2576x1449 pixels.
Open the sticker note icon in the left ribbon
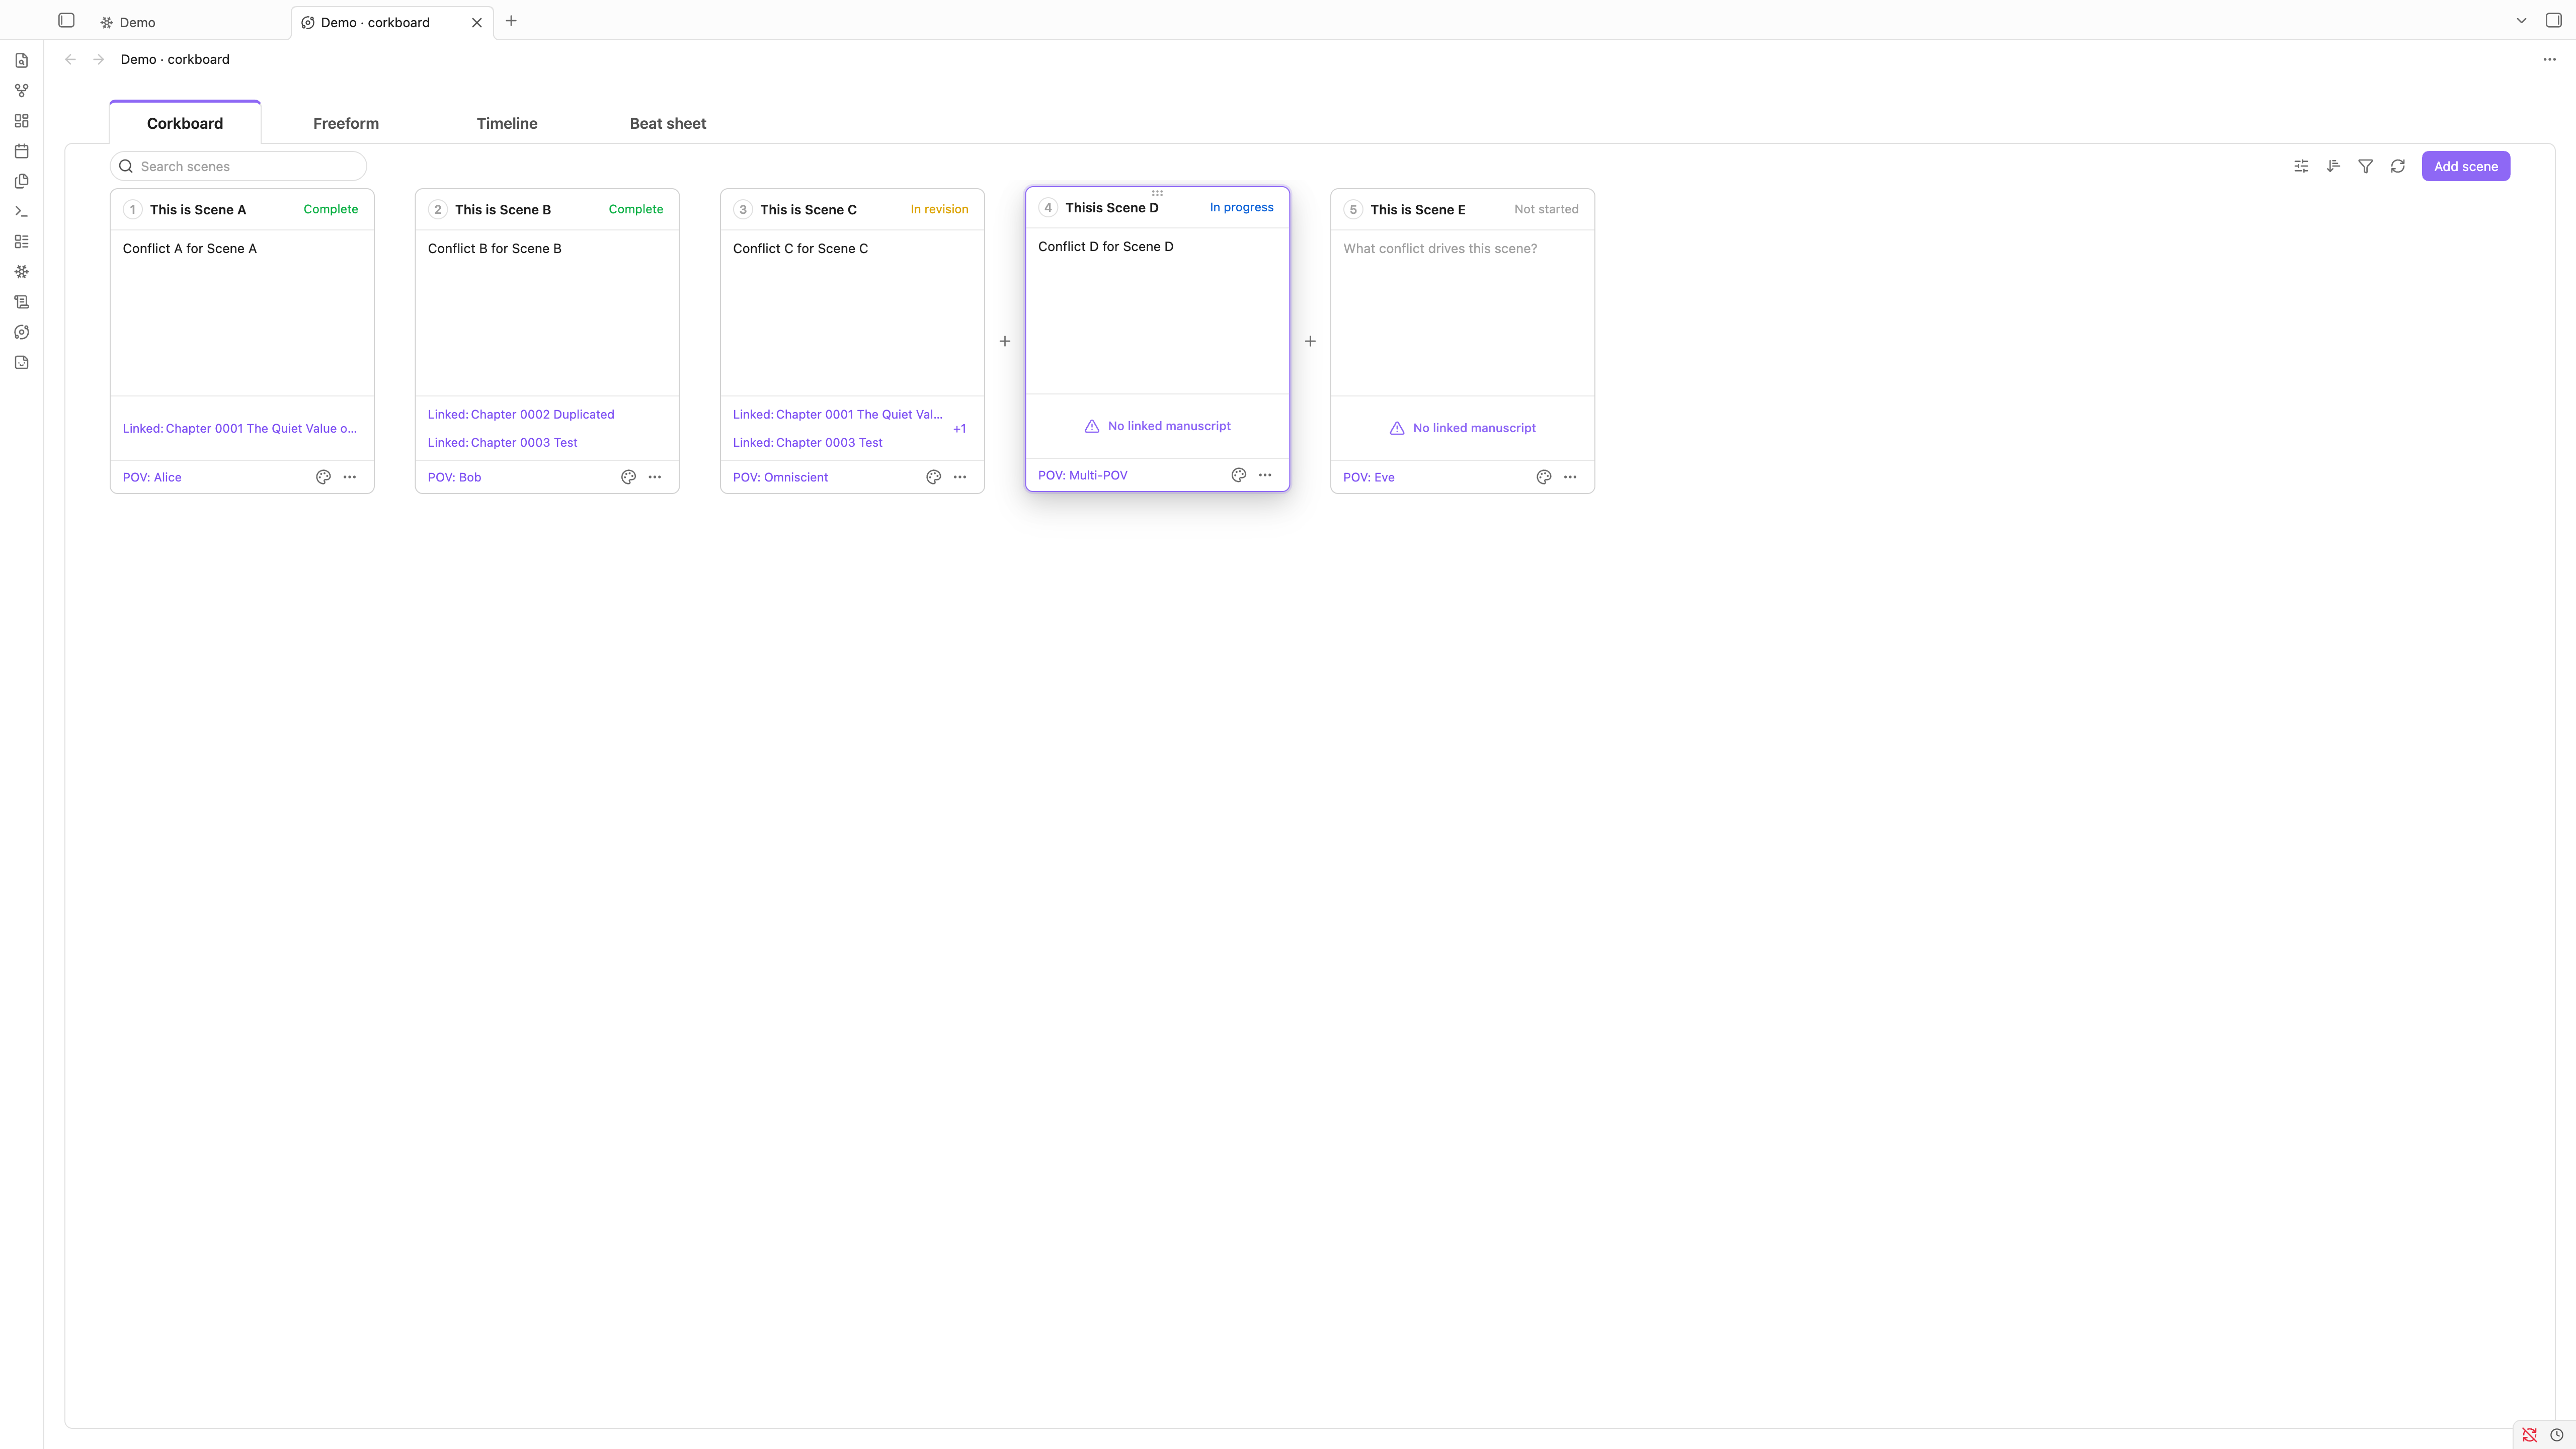[21, 362]
